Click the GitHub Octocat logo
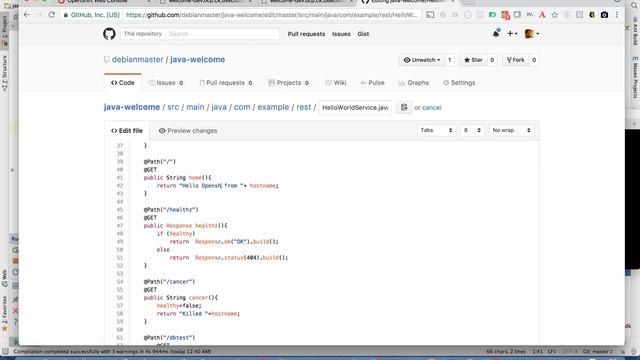The width and height of the screenshot is (640, 360). [x=109, y=34]
